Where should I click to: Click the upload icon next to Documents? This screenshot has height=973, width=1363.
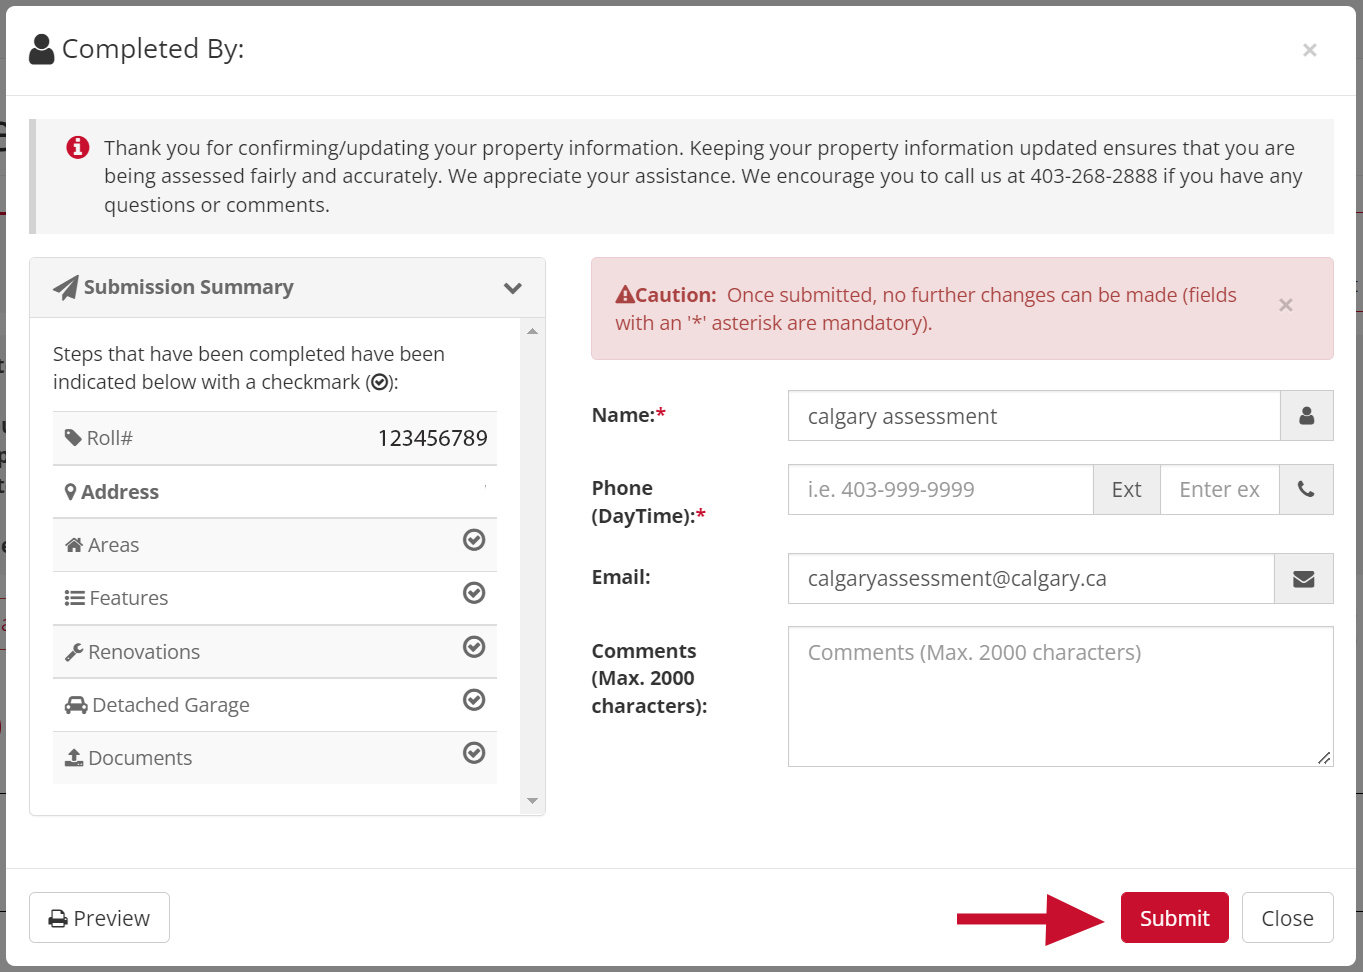click(74, 758)
